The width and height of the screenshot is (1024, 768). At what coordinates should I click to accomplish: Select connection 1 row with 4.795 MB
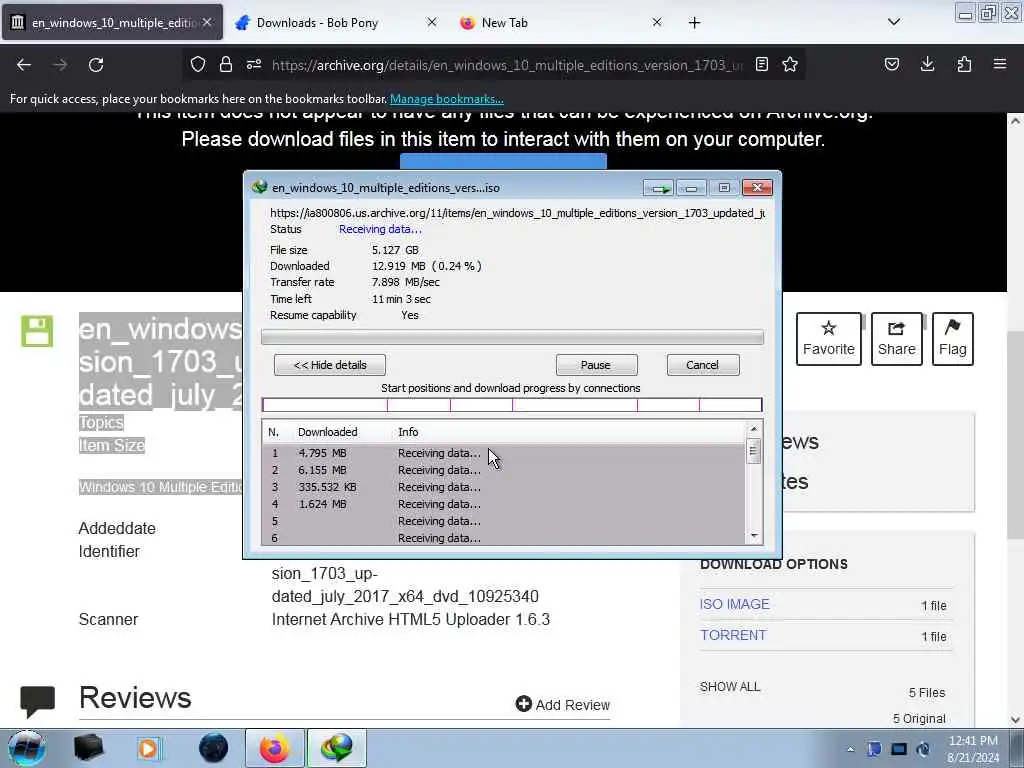click(503, 453)
